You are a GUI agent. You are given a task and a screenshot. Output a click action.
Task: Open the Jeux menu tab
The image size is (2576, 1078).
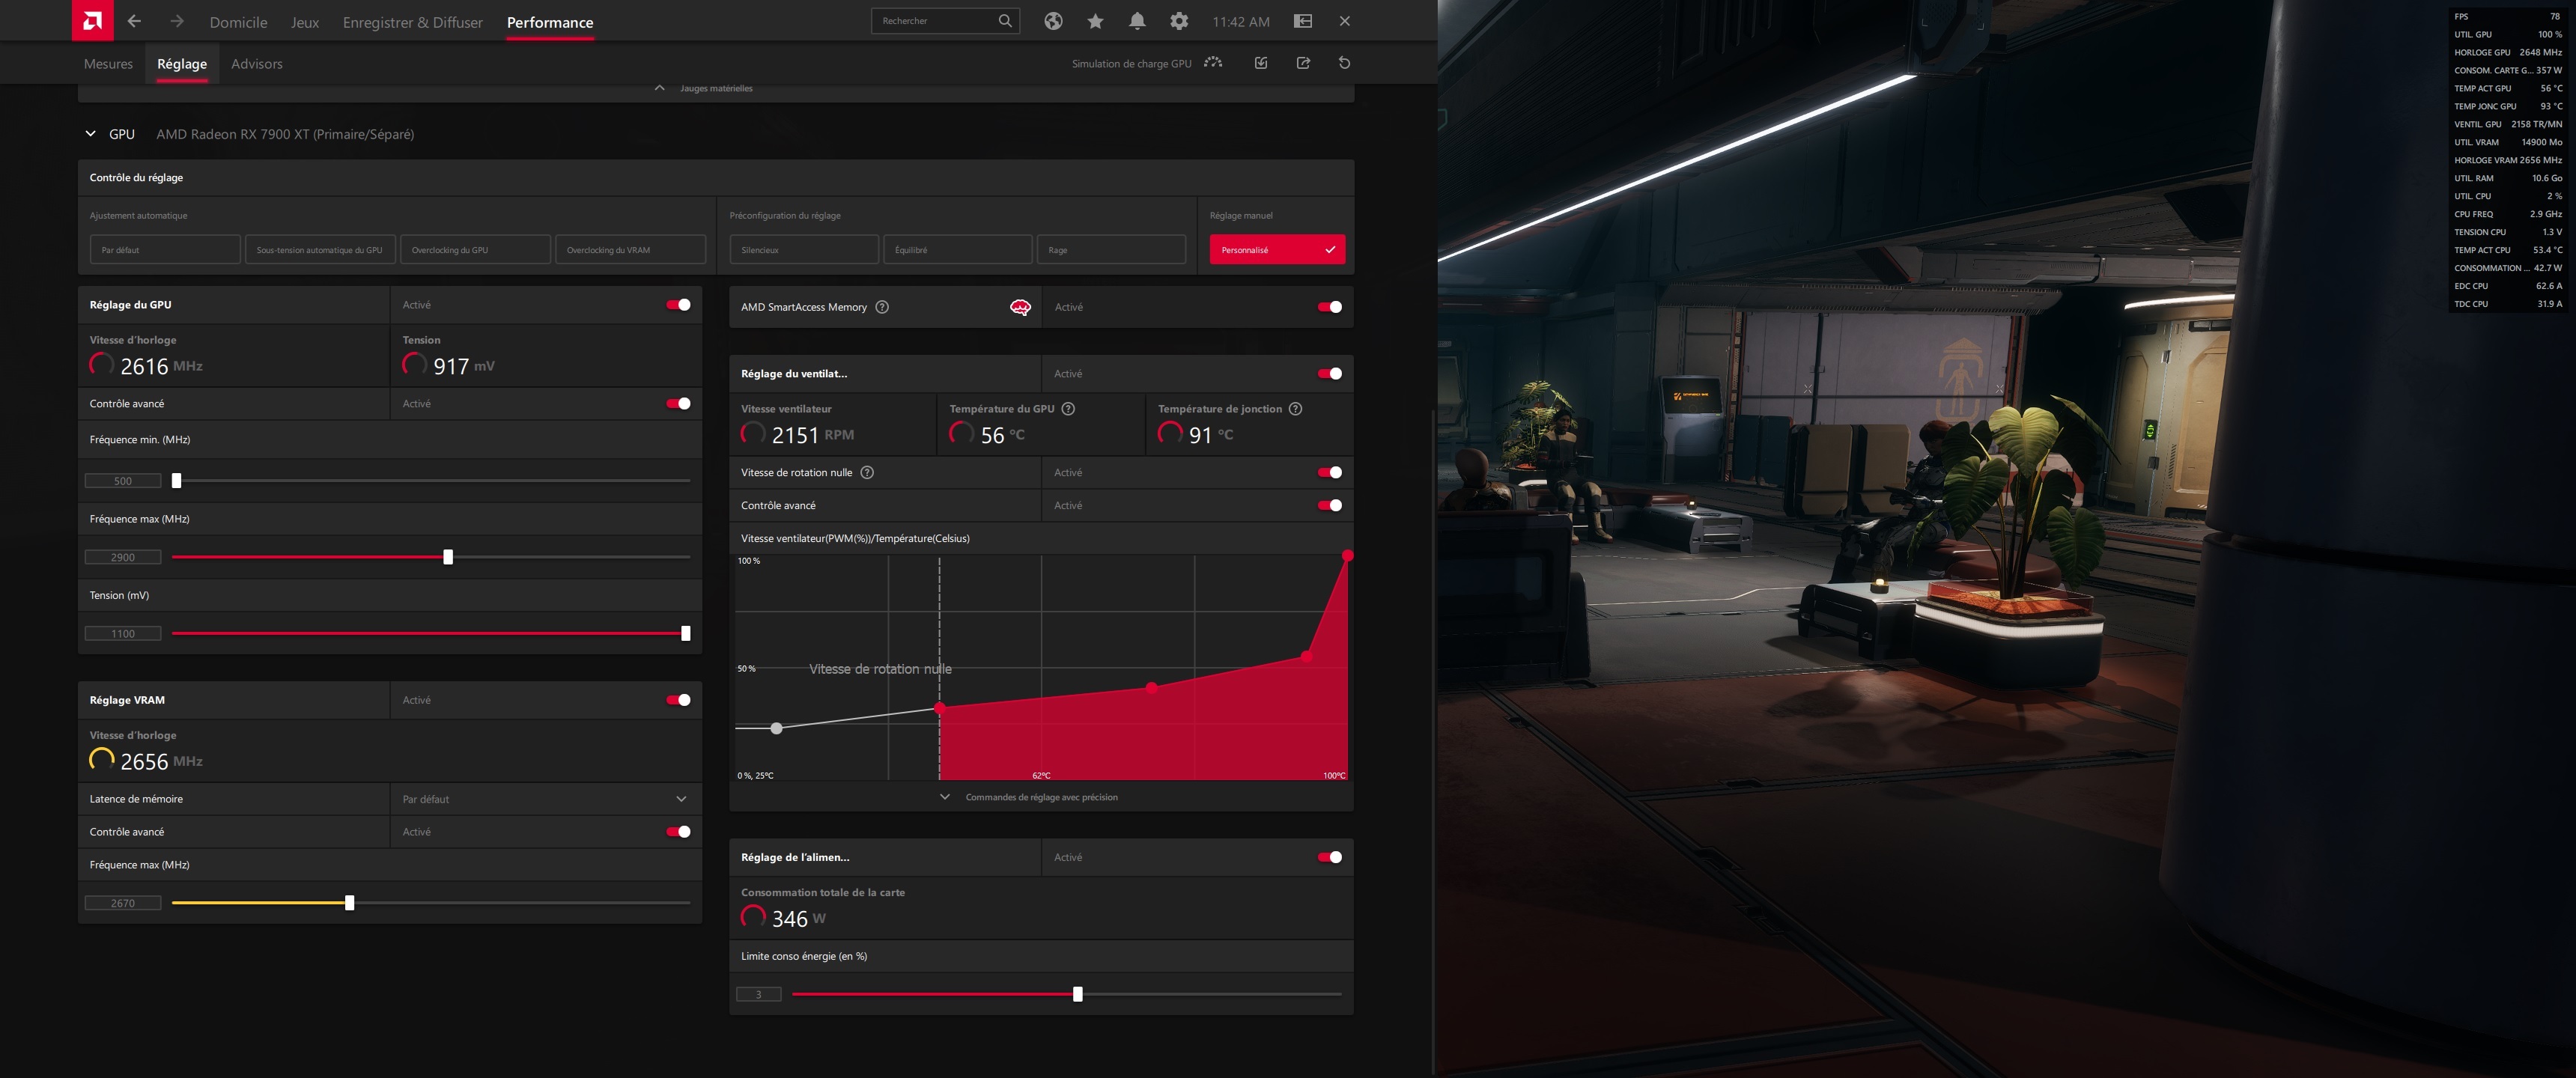click(304, 22)
